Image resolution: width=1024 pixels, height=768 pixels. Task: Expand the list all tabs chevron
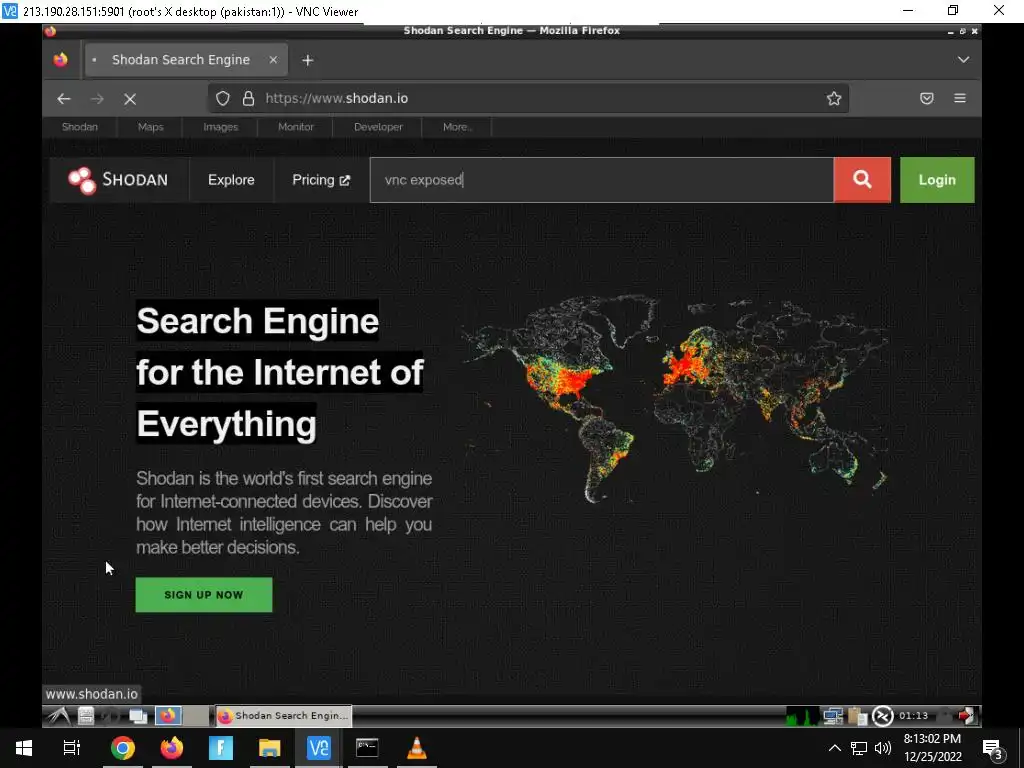point(963,59)
